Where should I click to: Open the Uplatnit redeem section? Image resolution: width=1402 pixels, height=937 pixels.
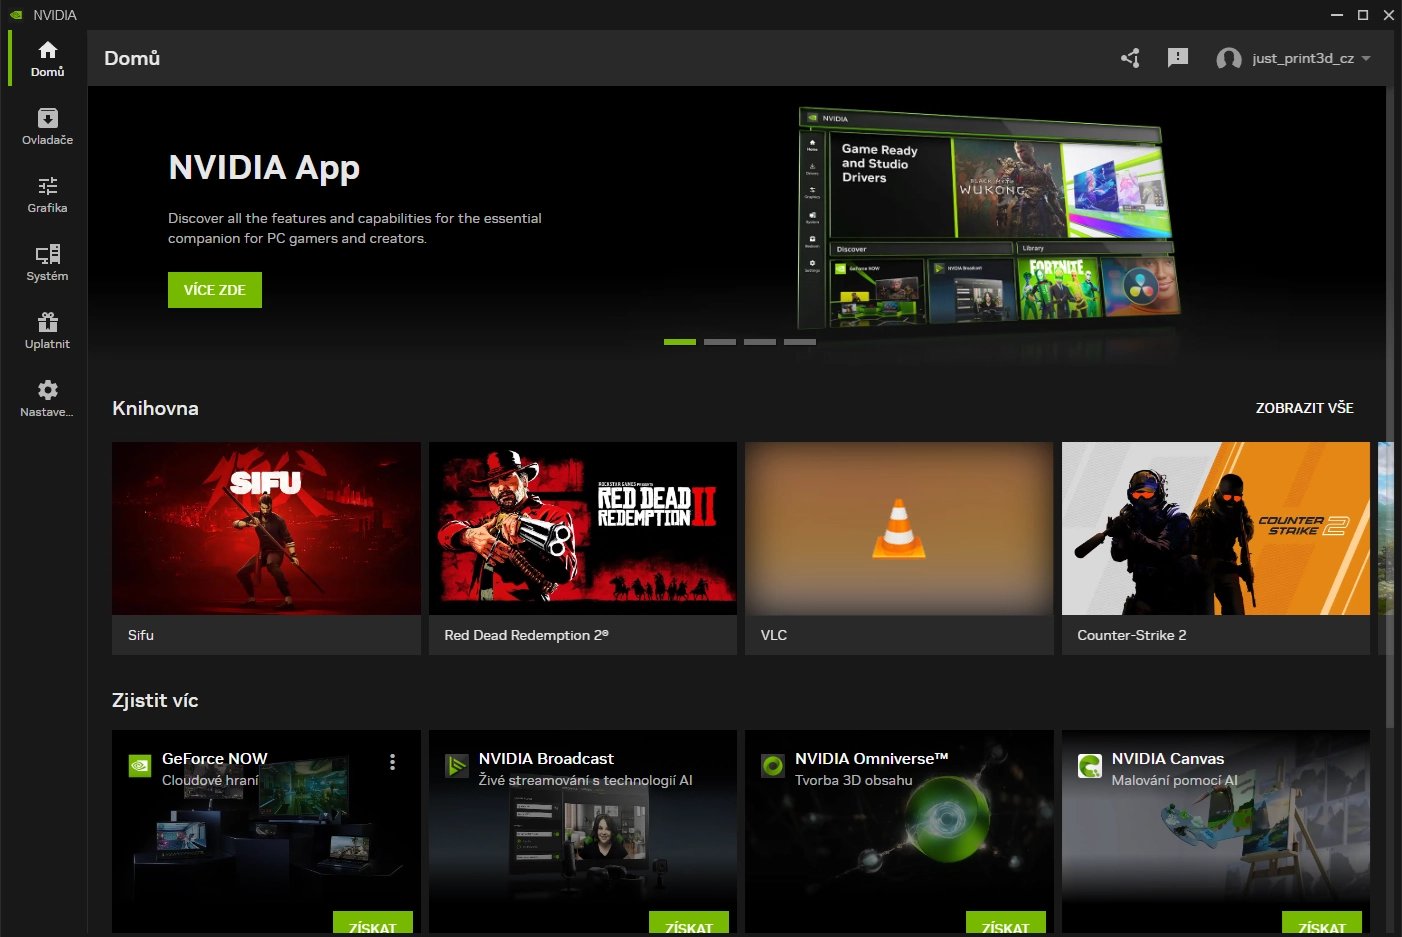[x=47, y=330]
